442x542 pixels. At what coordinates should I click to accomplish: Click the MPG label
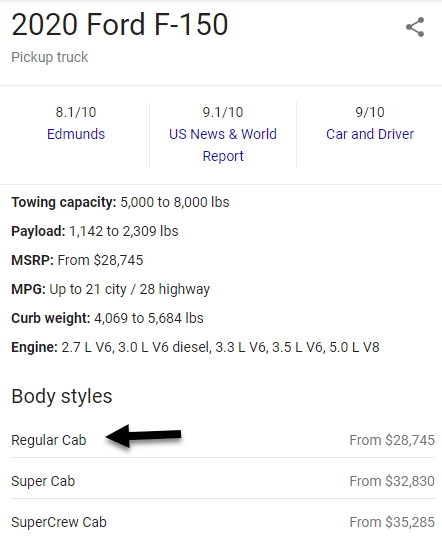tap(28, 289)
